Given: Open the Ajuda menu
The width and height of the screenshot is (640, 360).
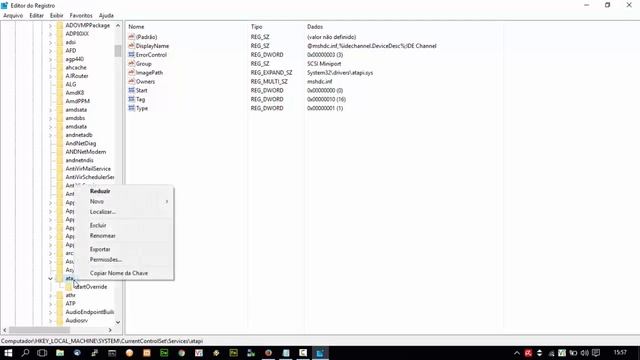Looking at the screenshot, I should (106, 16).
